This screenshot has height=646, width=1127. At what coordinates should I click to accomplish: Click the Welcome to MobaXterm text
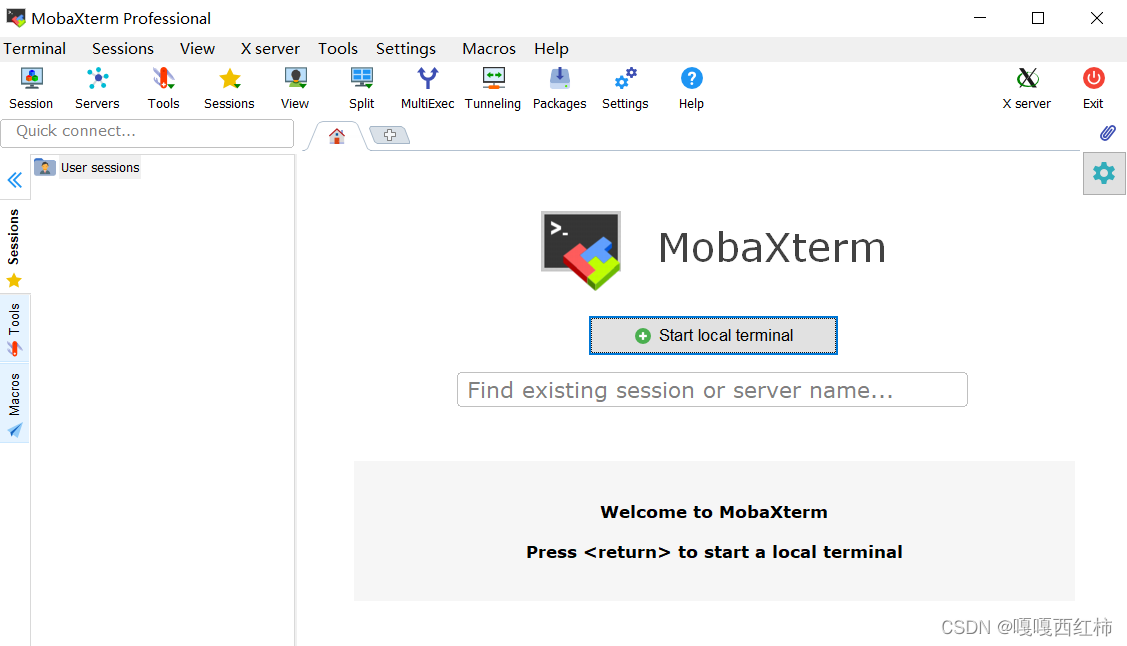714,512
